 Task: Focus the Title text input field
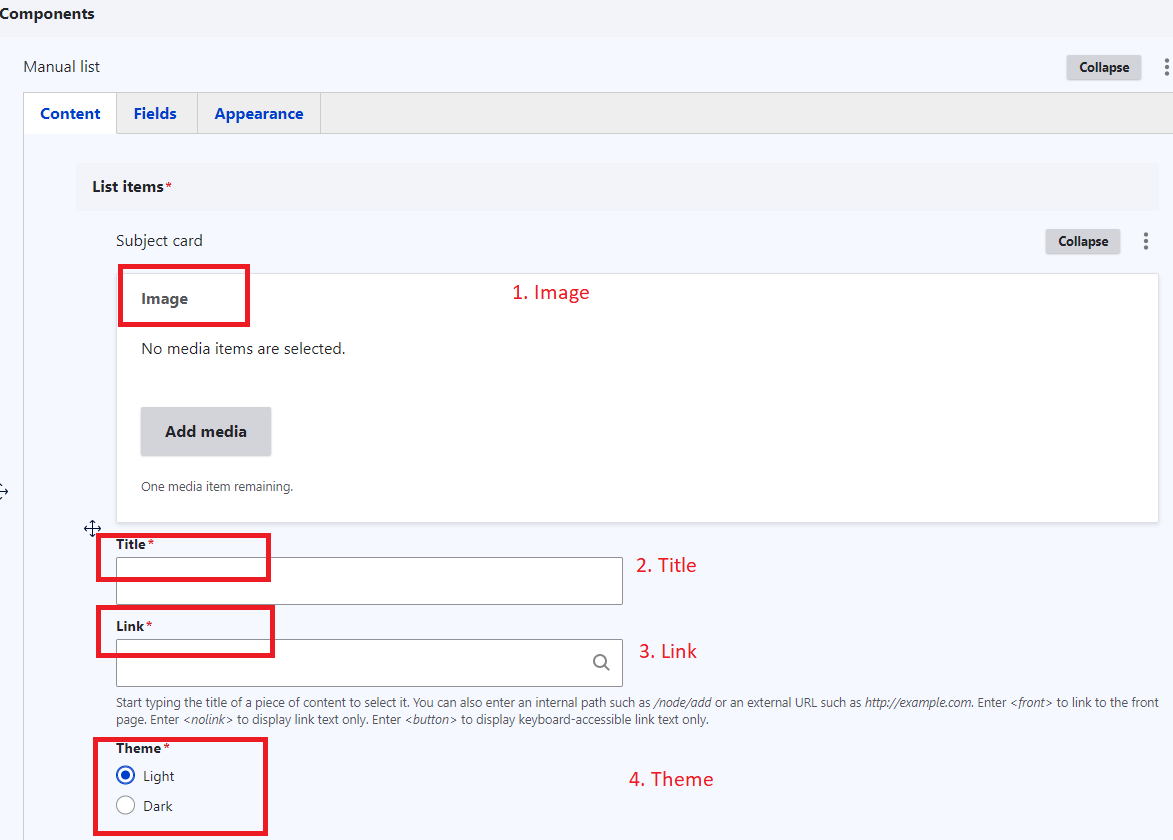369,581
